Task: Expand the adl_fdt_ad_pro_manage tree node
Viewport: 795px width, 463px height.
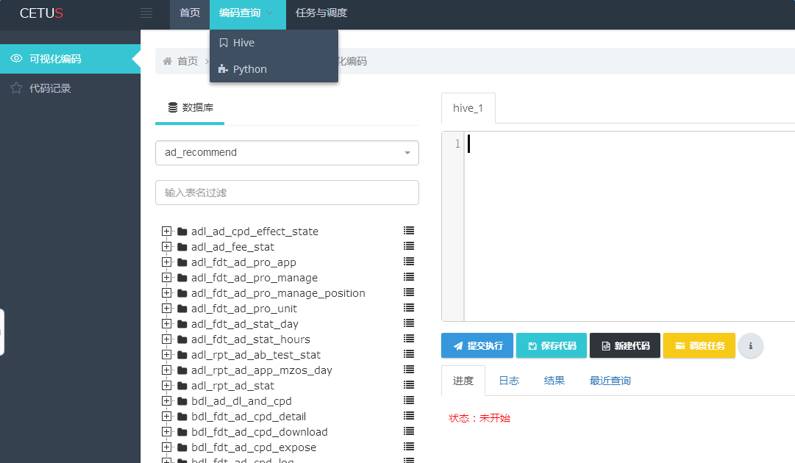Action: [x=166, y=277]
